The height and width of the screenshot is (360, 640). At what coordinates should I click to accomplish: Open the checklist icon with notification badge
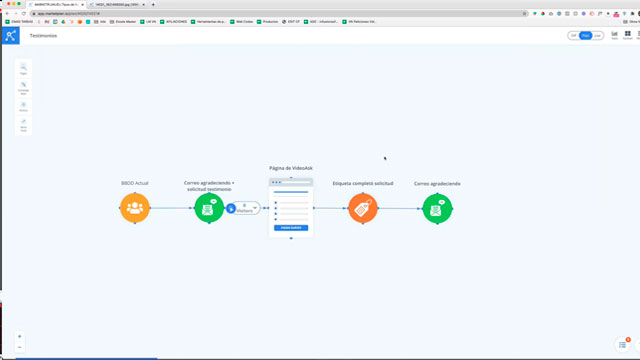(x=622, y=345)
